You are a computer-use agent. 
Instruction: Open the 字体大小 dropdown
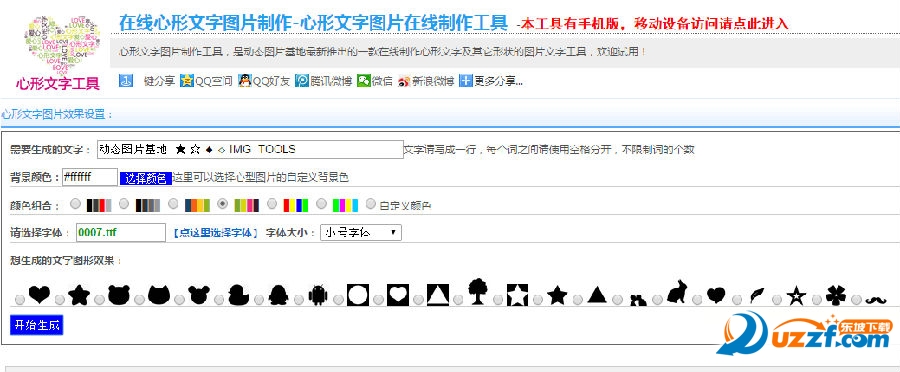(x=360, y=232)
